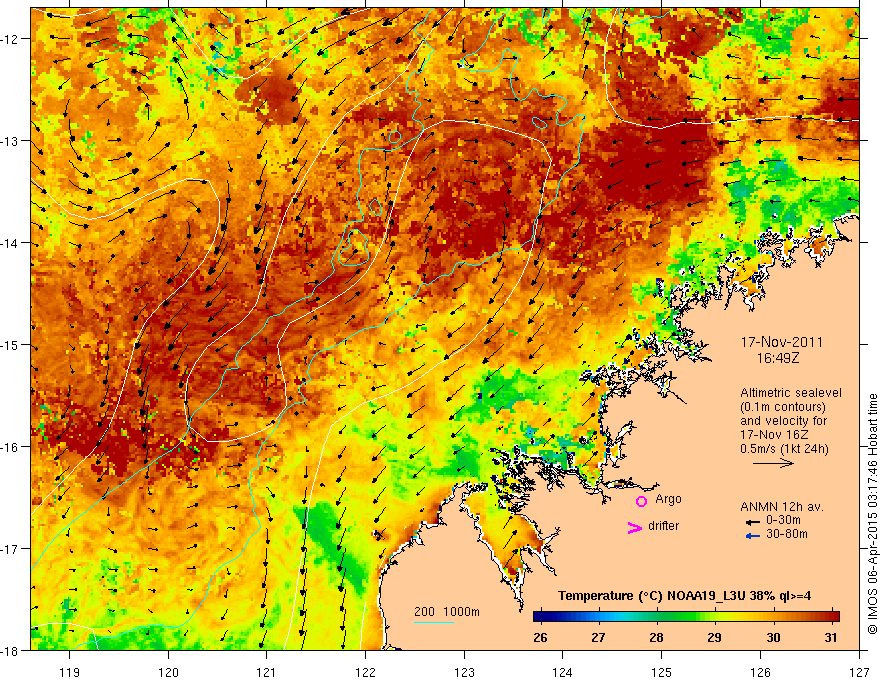880x680 pixels.
Task: Click color bar tick label 27
Action: (598, 638)
